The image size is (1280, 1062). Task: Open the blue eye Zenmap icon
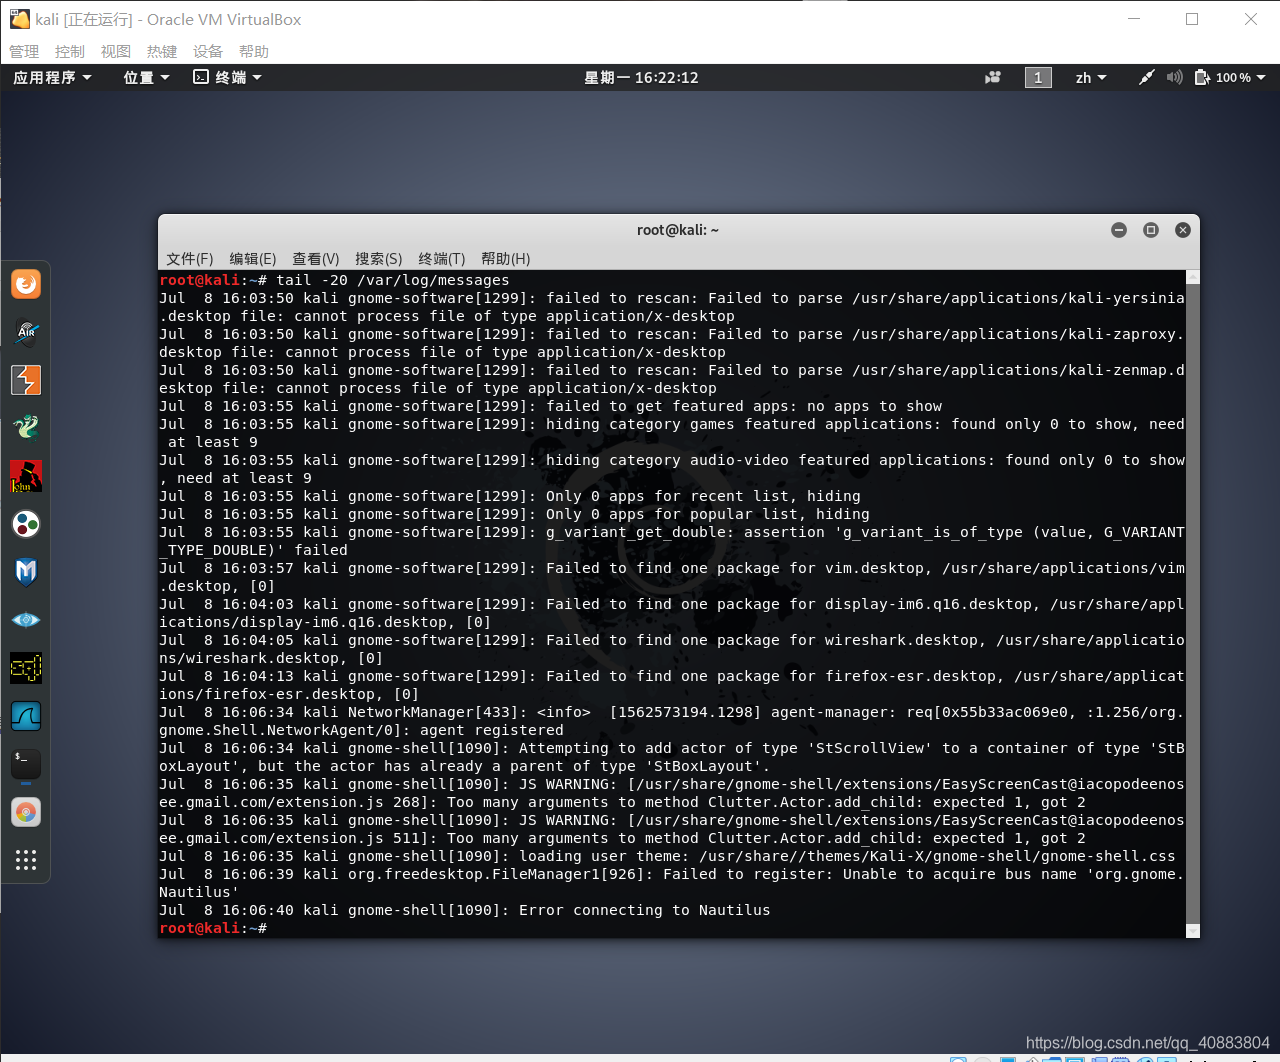coord(26,620)
